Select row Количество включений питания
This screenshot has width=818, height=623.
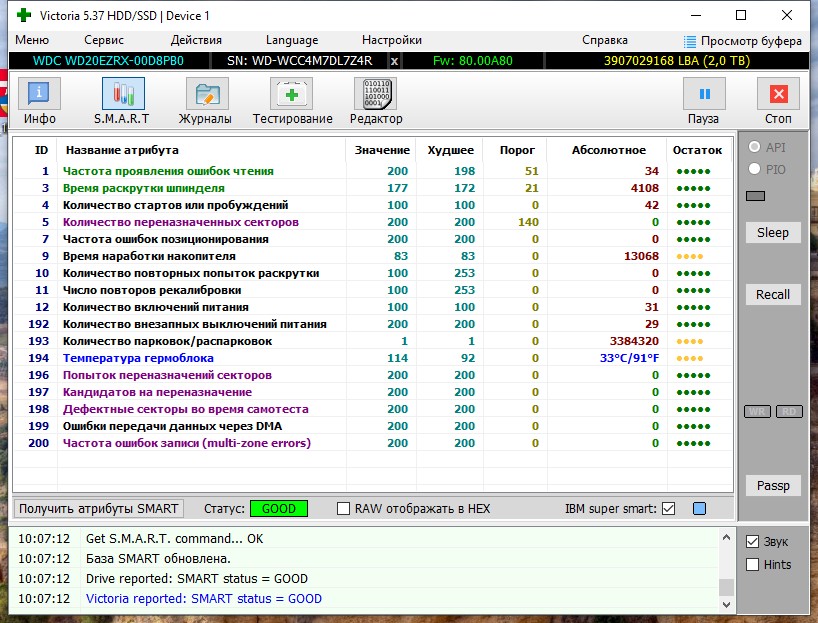tap(372, 307)
